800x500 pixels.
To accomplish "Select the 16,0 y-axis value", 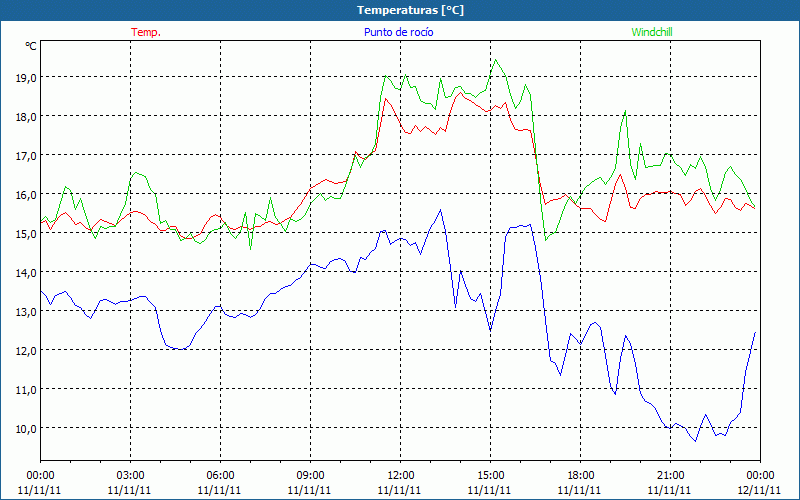I will click(26, 194).
